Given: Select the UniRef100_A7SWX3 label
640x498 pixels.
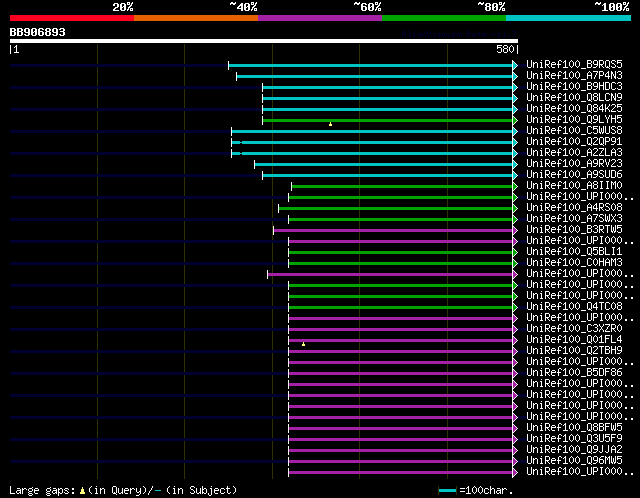Looking at the screenshot, I should pos(574,219).
